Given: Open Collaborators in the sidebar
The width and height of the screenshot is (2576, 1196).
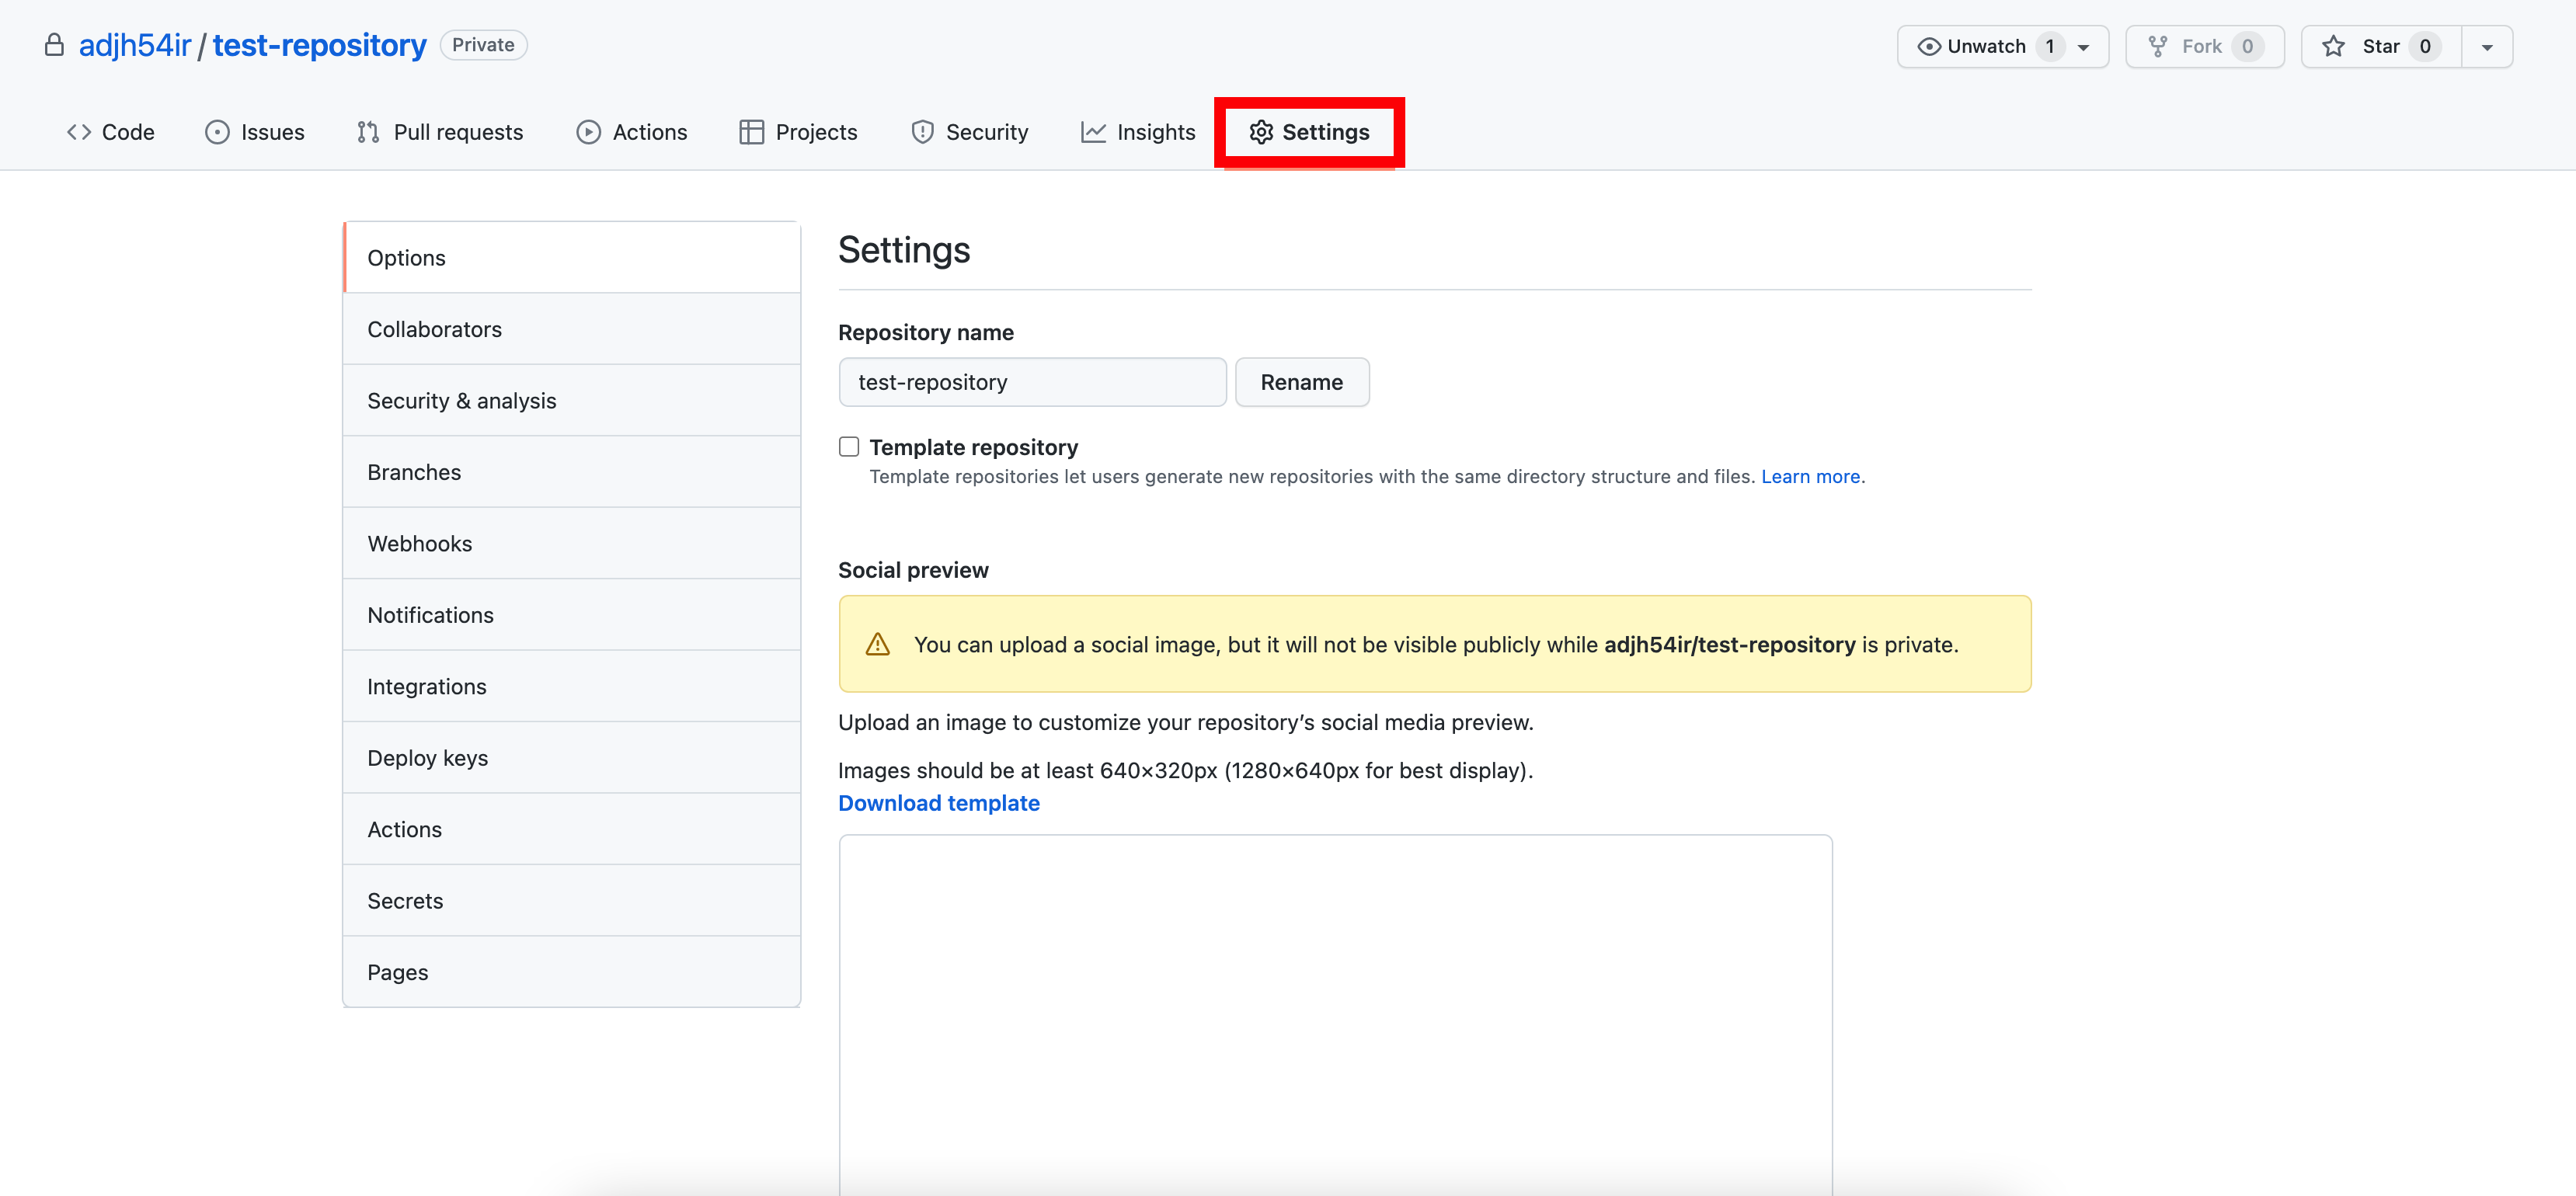Looking at the screenshot, I should pos(434,329).
